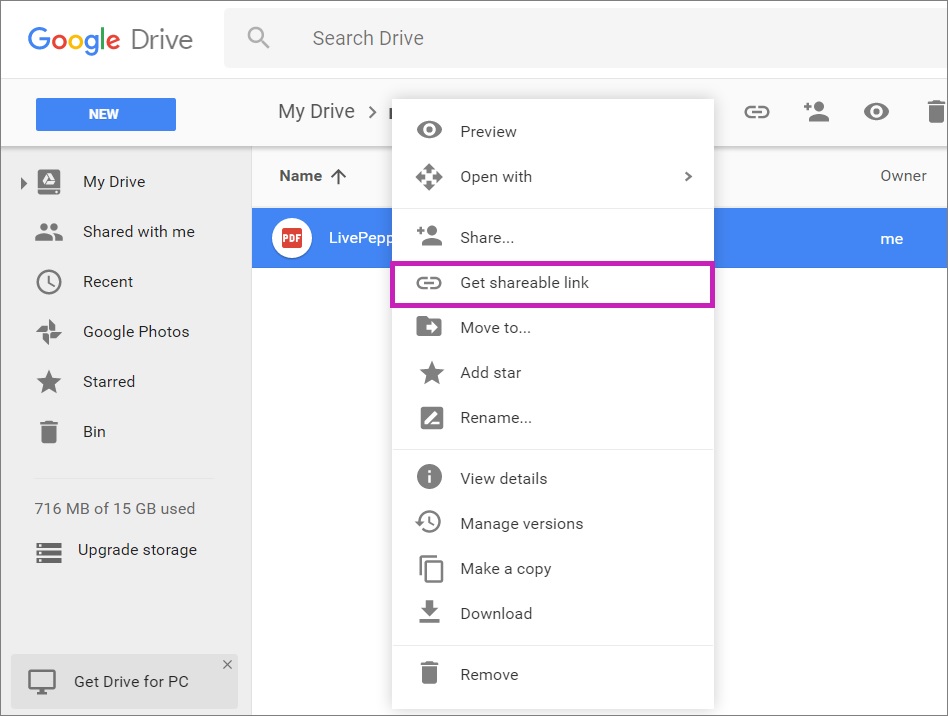Choose Download from the context menu

click(x=553, y=613)
